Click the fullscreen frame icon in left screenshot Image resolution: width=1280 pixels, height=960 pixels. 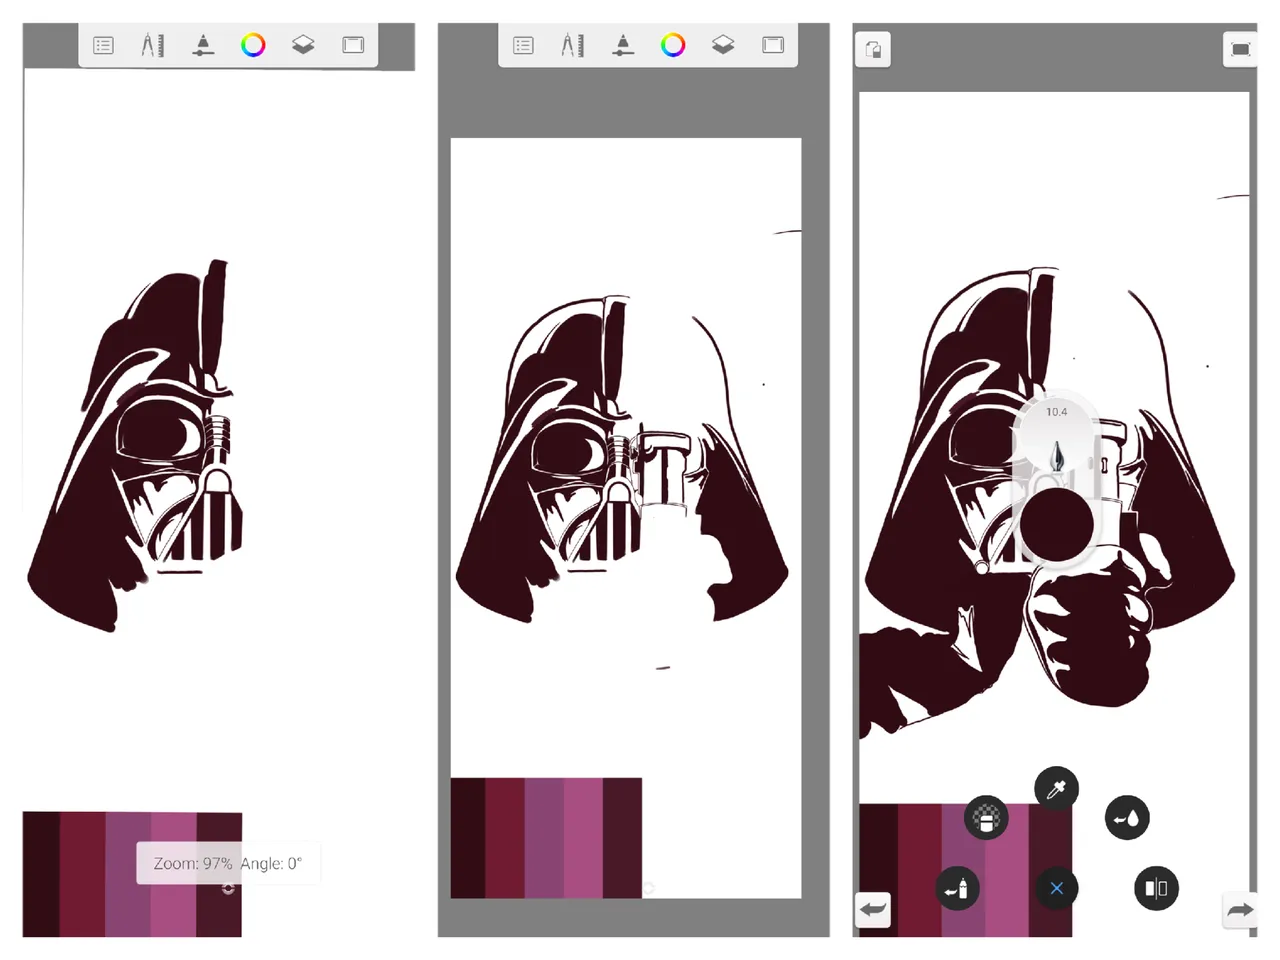(x=353, y=45)
